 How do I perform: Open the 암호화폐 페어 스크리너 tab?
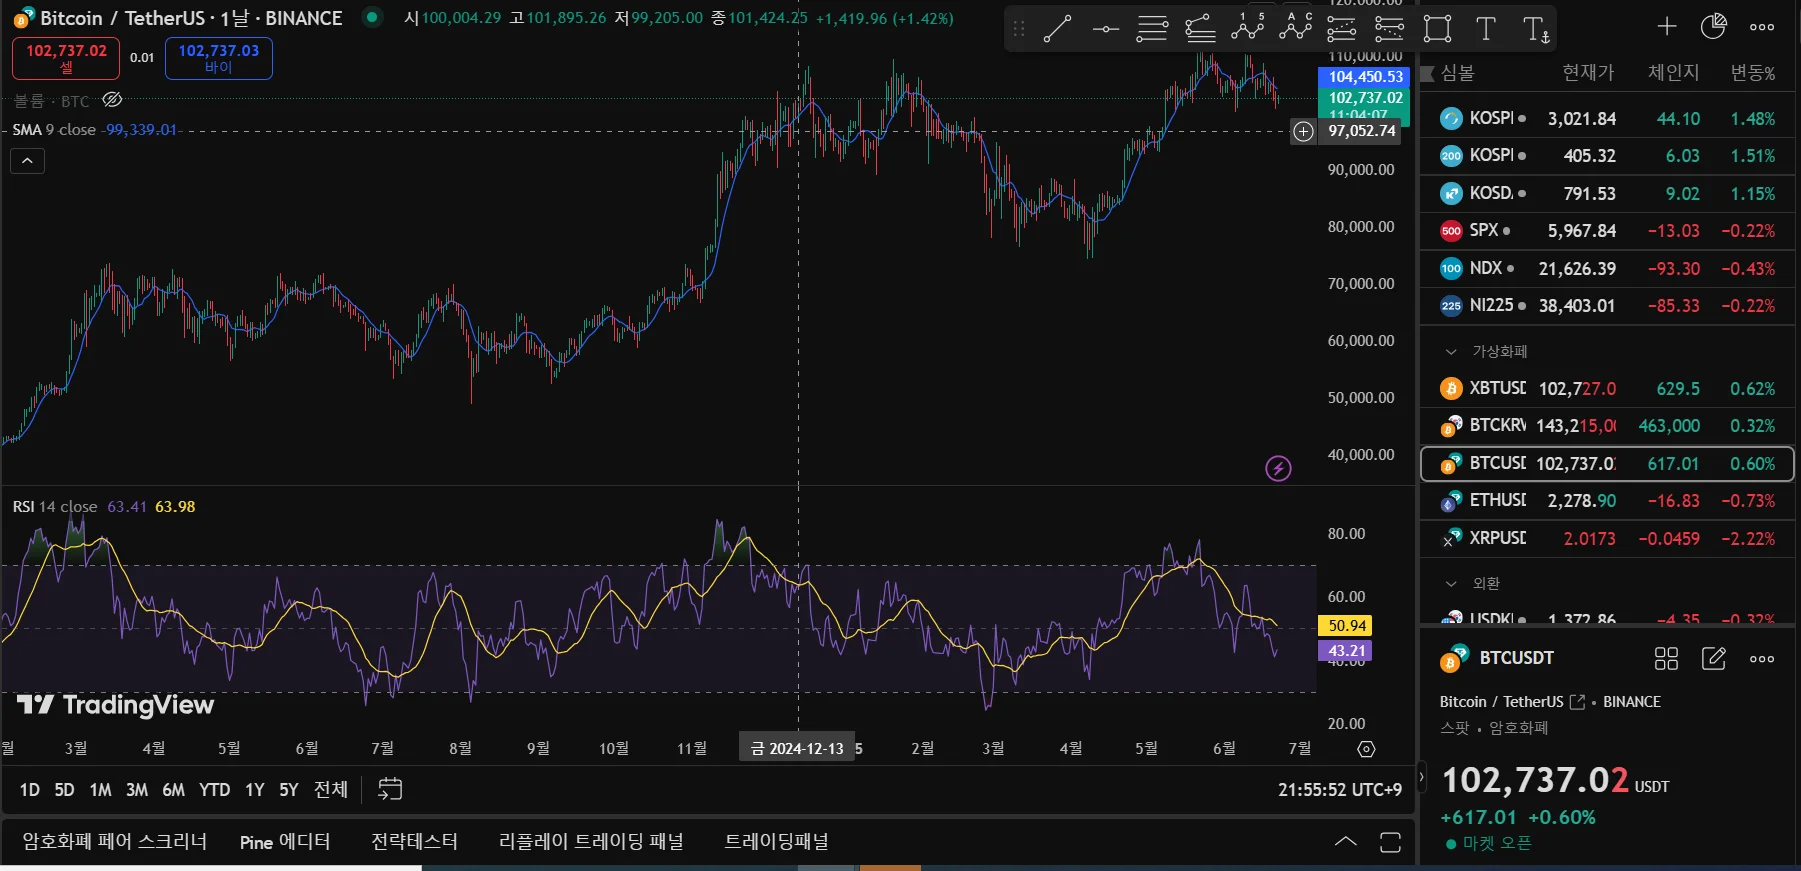click(115, 842)
